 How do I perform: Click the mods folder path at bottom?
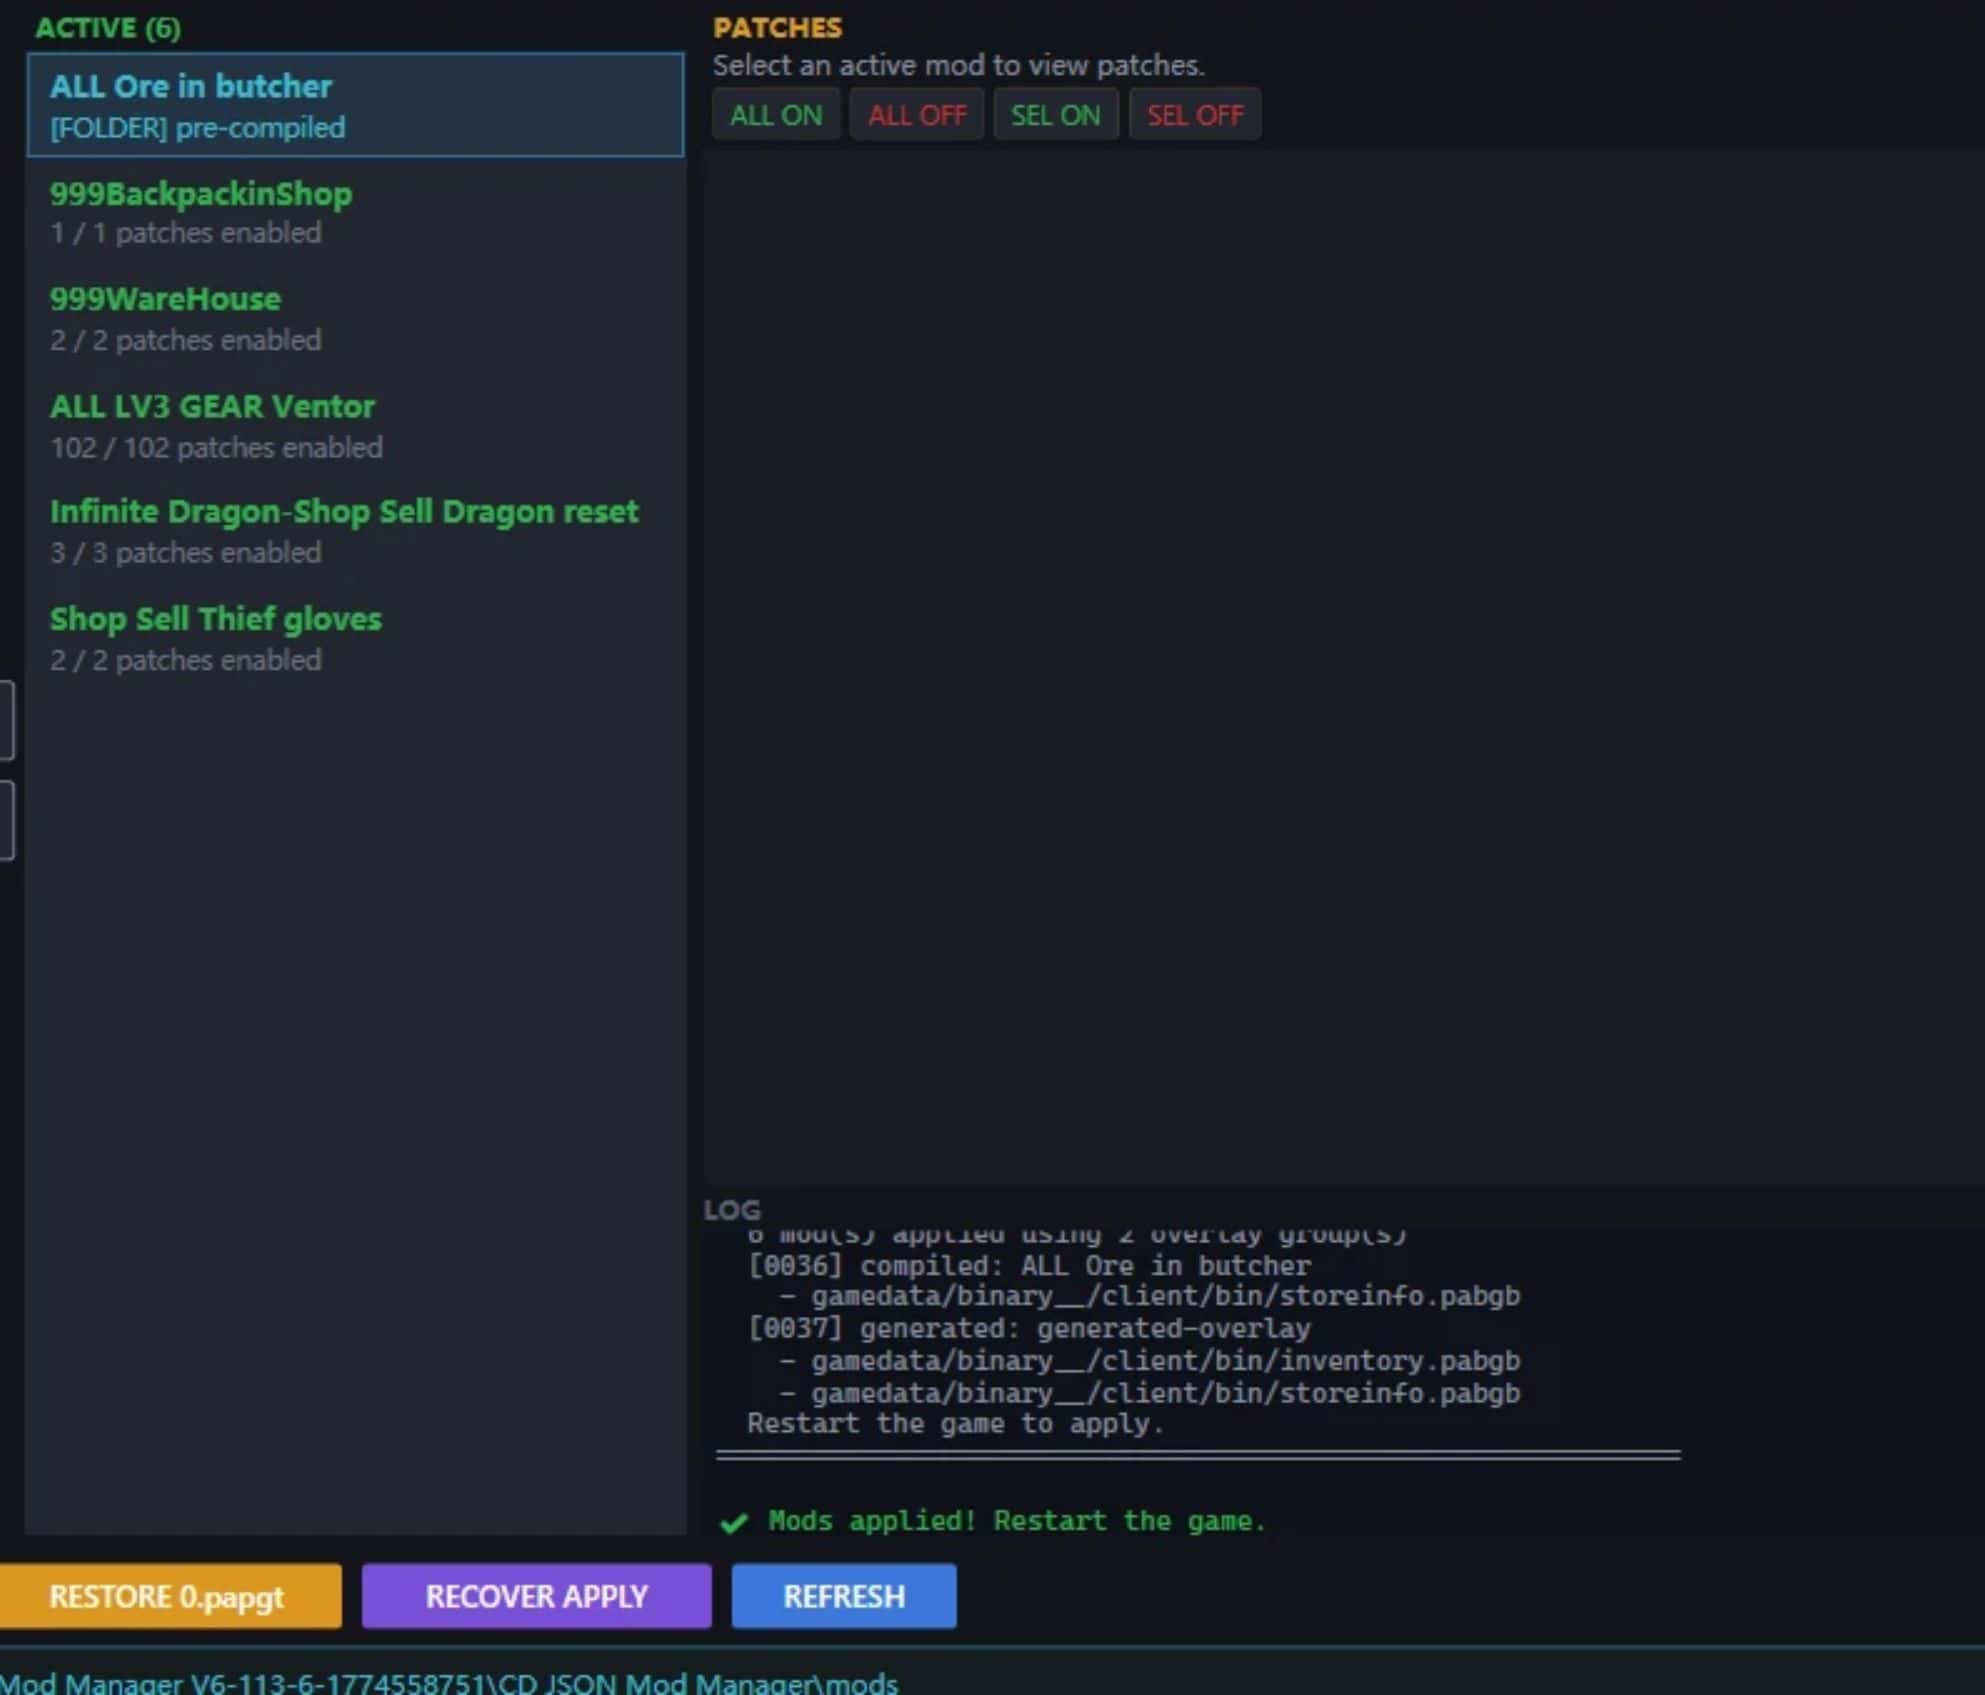coord(450,1683)
